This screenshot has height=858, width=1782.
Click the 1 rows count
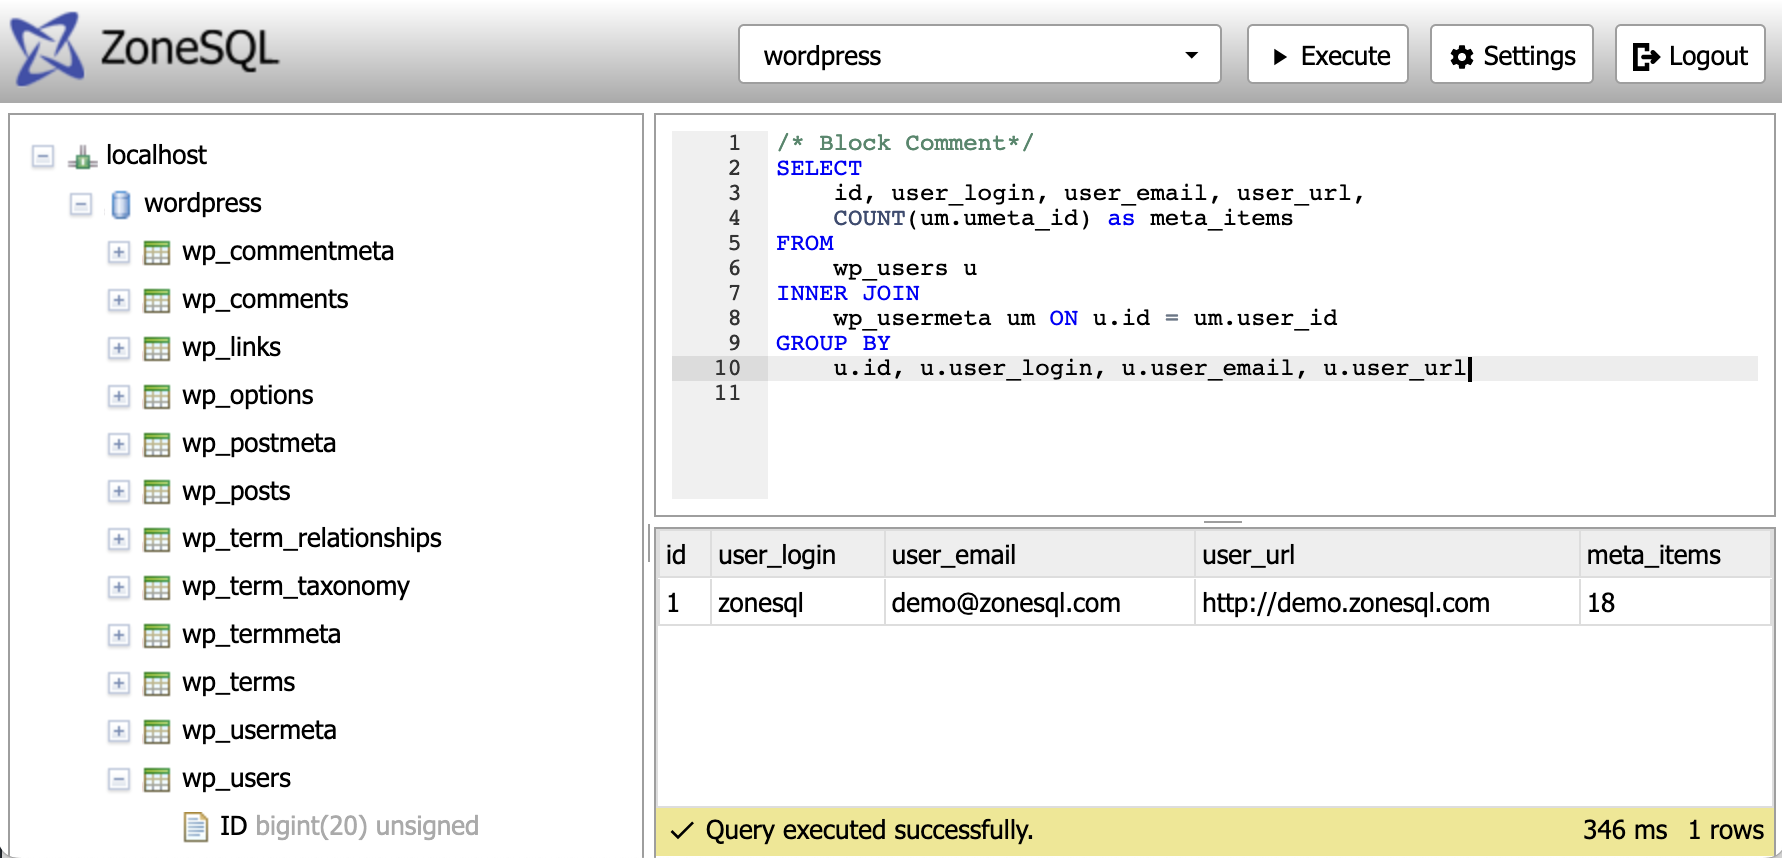[x=1726, y=830]
